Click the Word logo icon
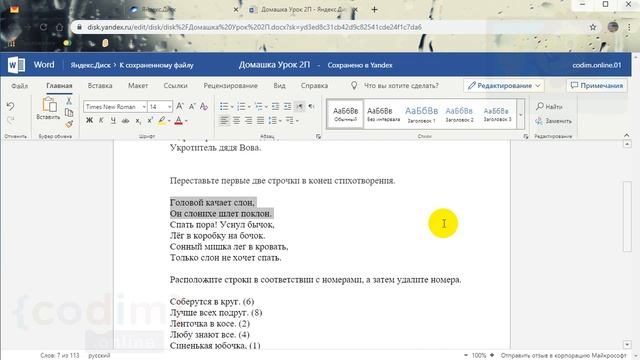 click(x=17, y=65)
